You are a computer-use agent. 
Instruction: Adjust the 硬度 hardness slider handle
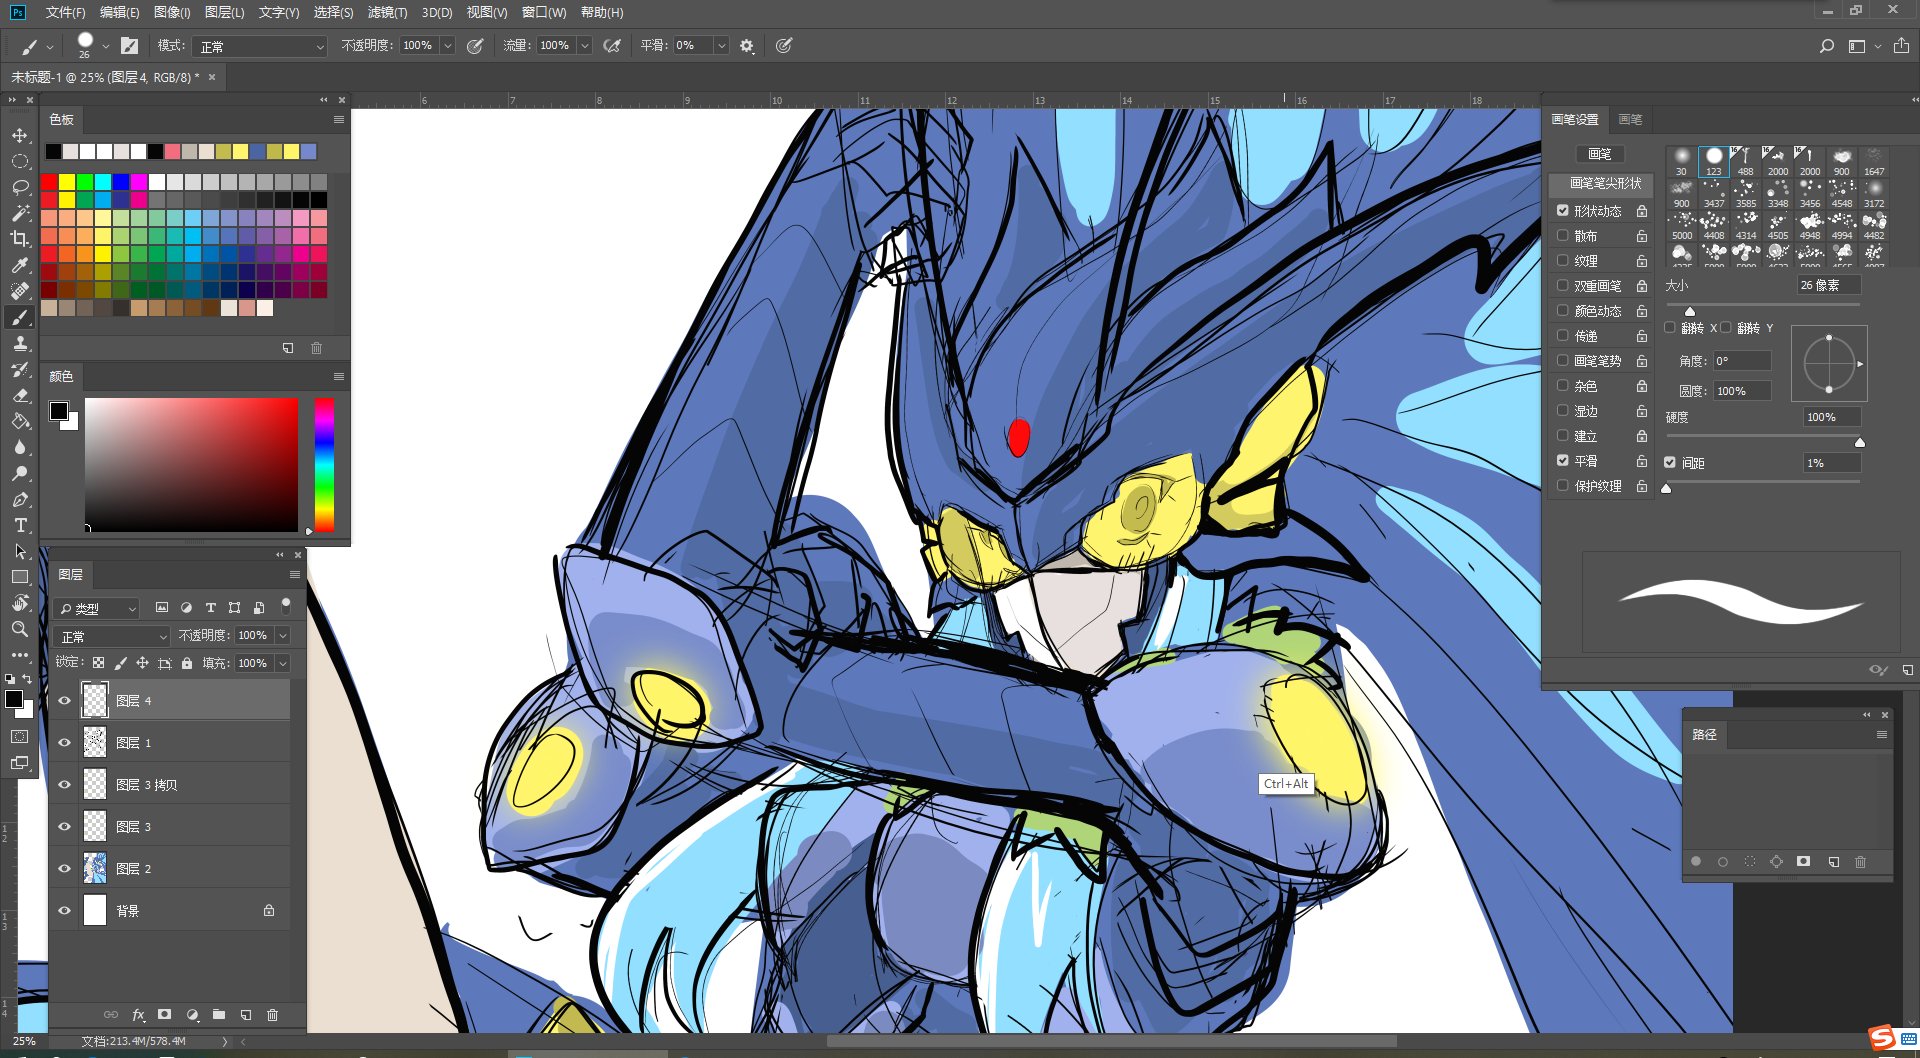(1860, 442)
